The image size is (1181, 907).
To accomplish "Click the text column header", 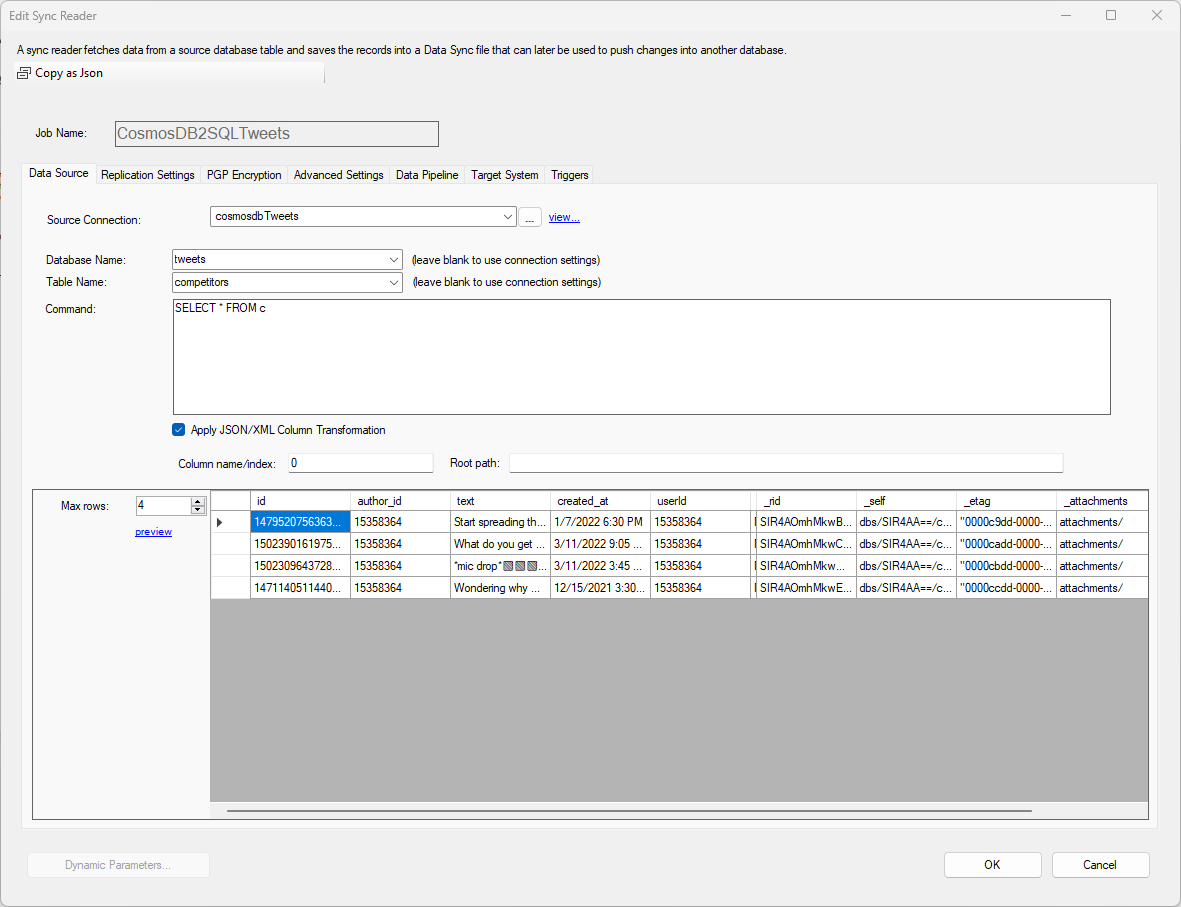I will coord(501,501).
